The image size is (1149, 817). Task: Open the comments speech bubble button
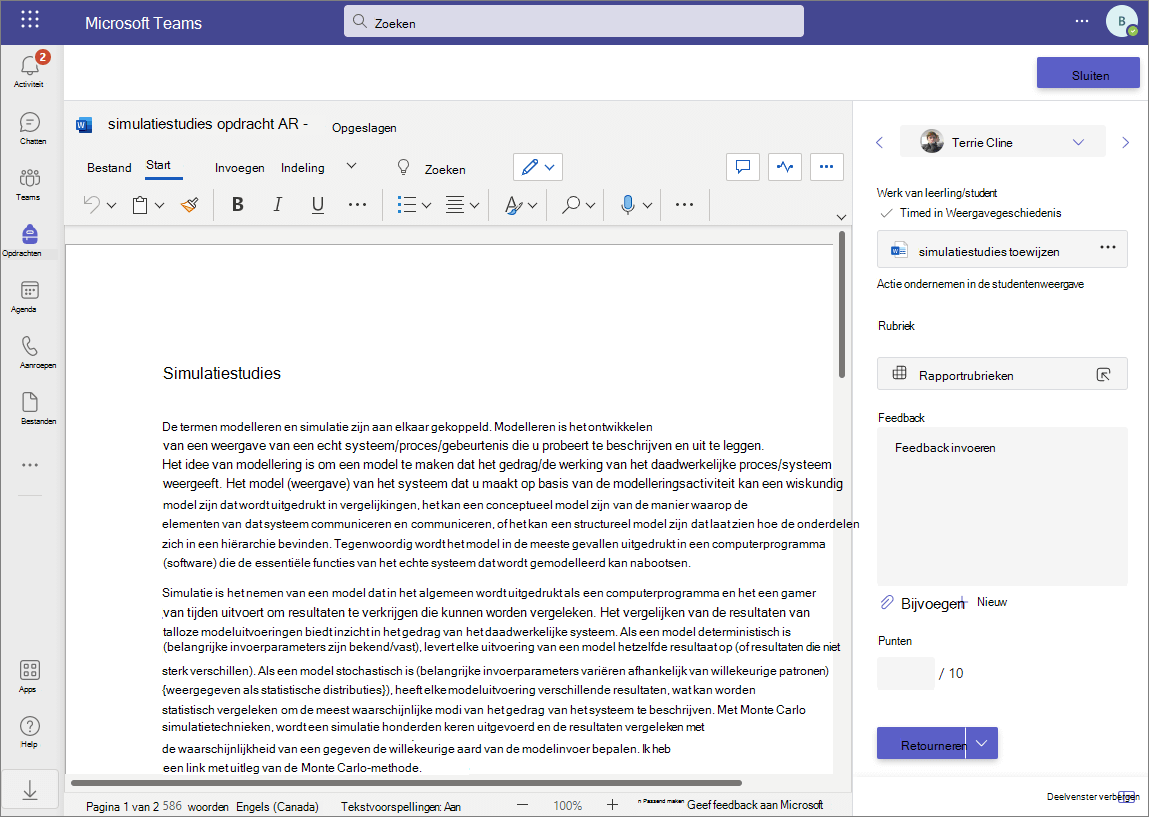(743, 166)
